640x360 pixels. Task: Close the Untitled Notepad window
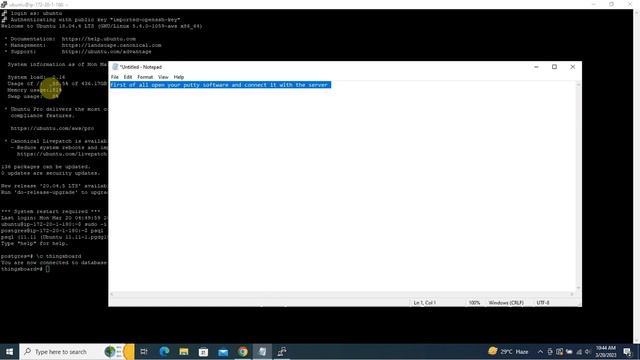pyautogui.click(x=573, y=67)
